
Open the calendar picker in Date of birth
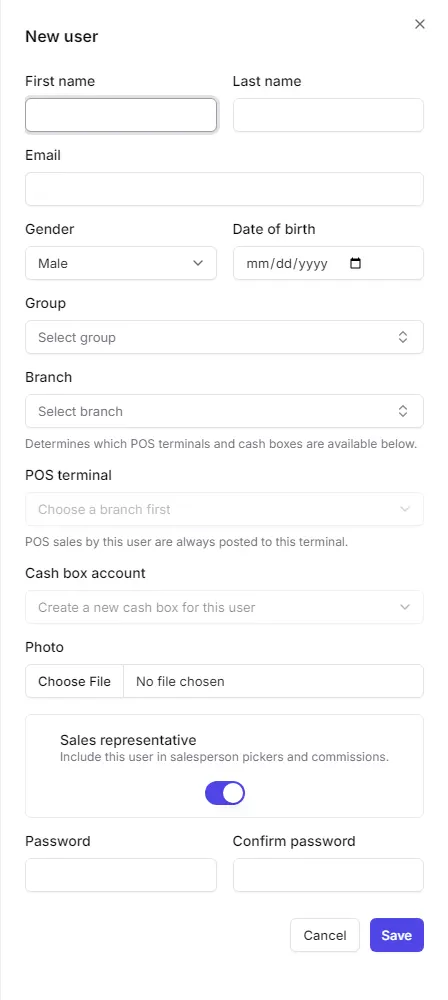(355, 263)
